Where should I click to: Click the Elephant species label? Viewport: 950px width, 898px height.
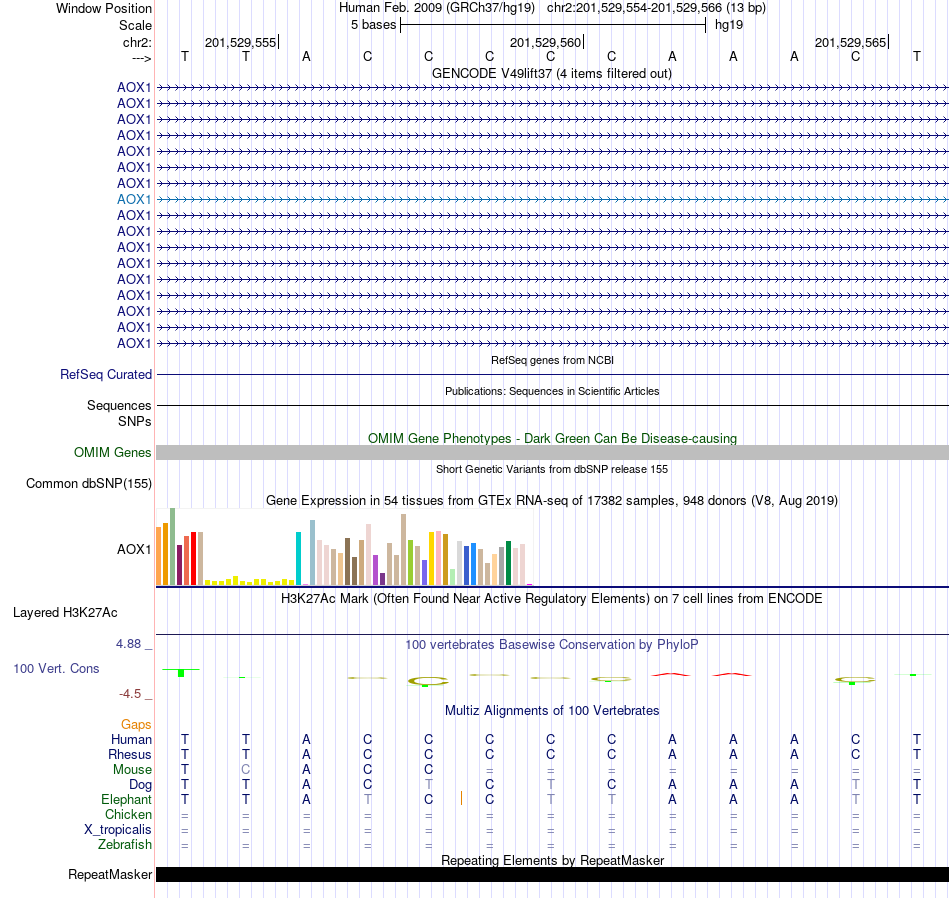click(x=127, y=800)
